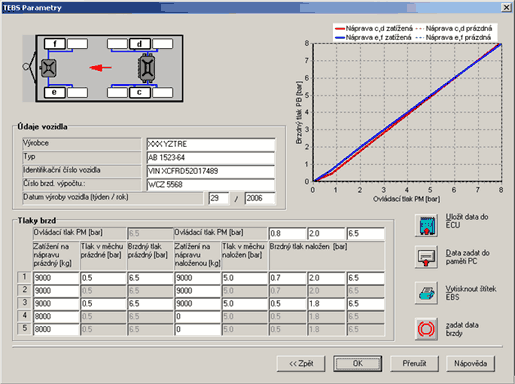Open help with Nápověda button
Viewport: 515px width, 384px height.
click(x=470, y=363)
